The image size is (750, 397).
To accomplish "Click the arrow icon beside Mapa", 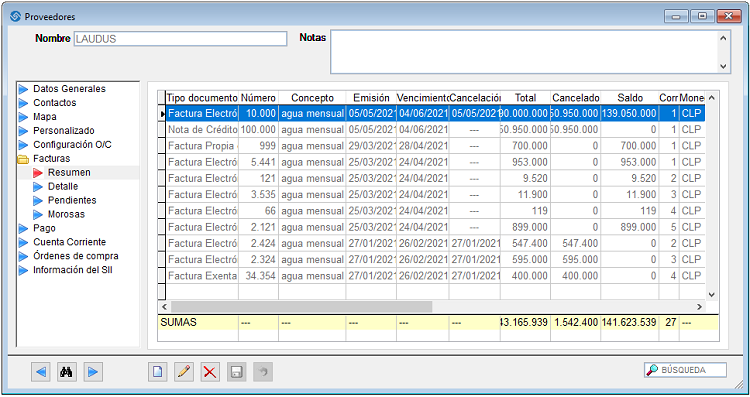I will 23,117.
